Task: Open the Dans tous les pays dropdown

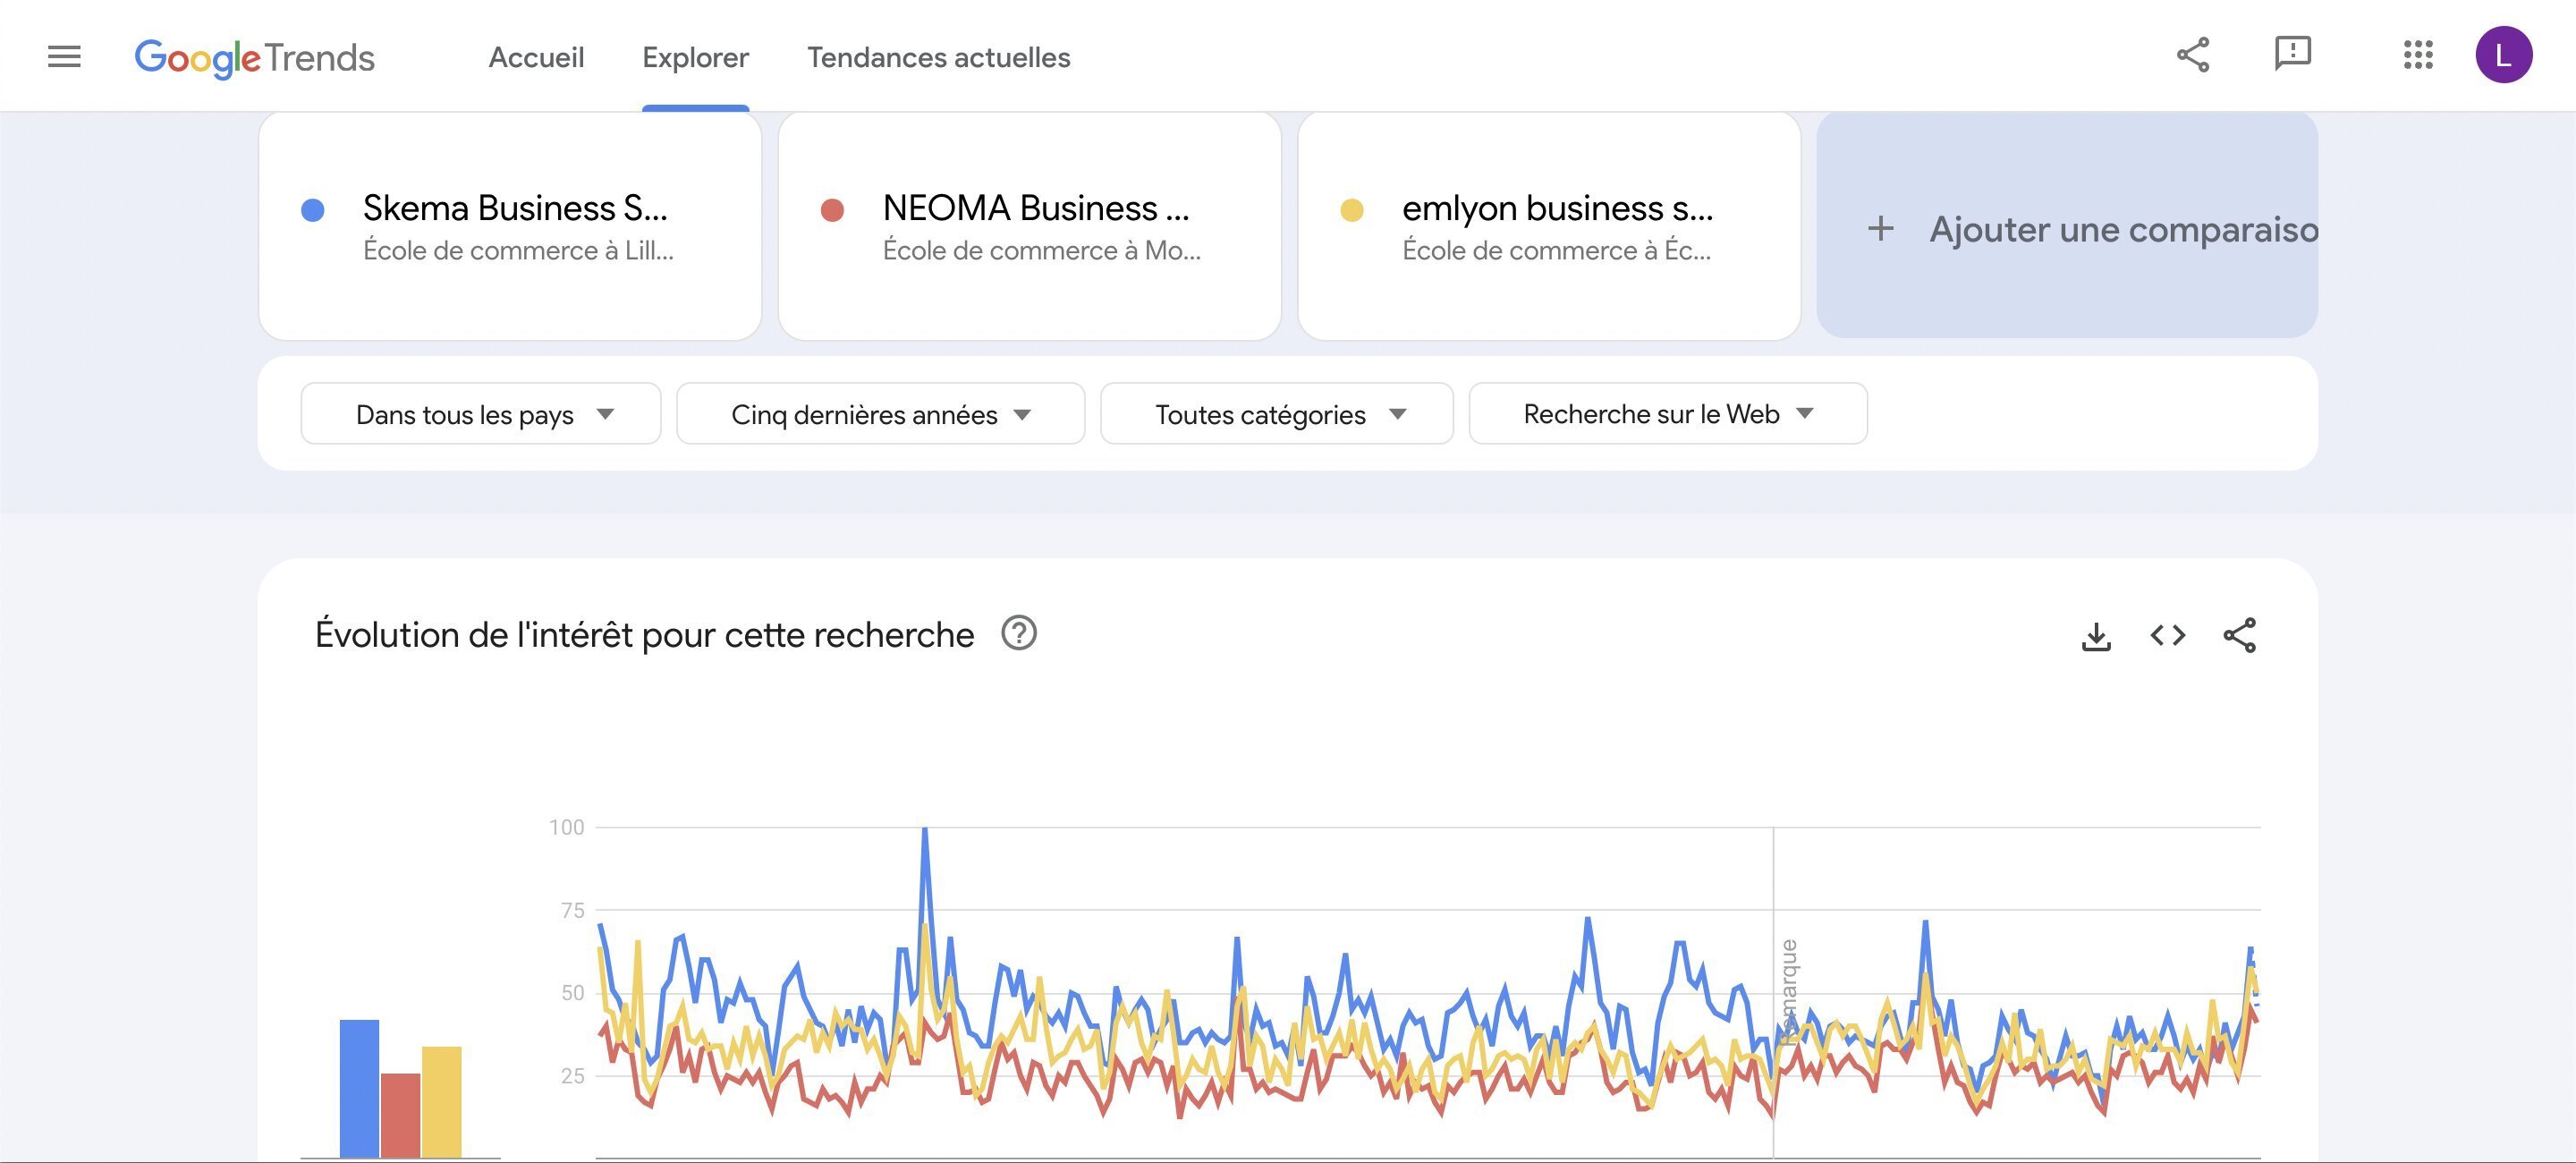Action: tap(481, 414)
